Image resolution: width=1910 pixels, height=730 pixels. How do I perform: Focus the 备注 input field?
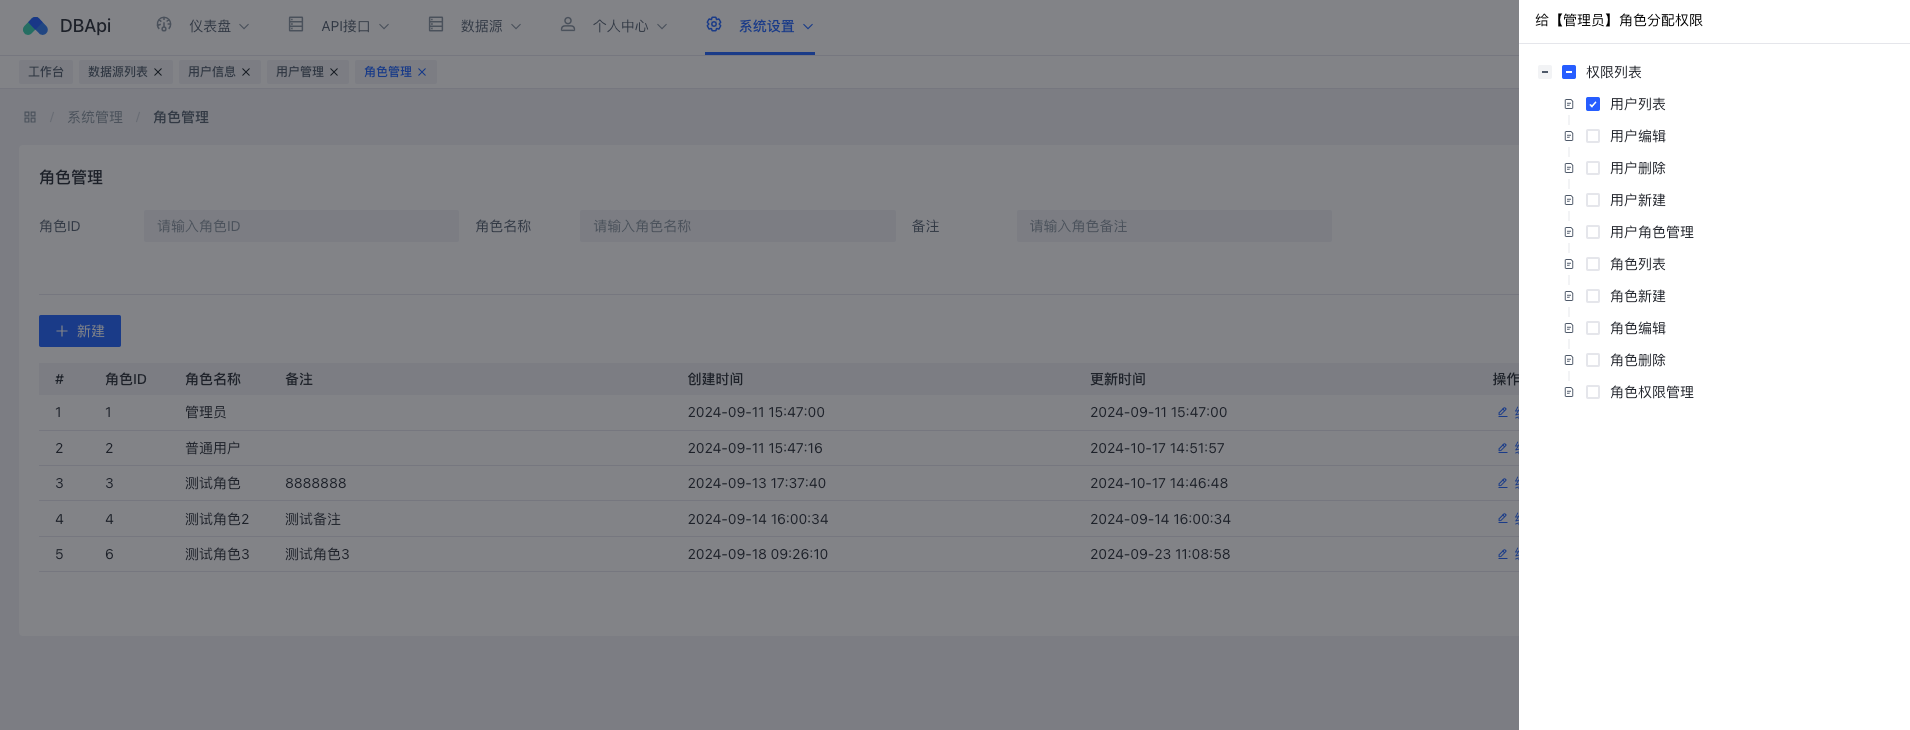point(1174,226)
